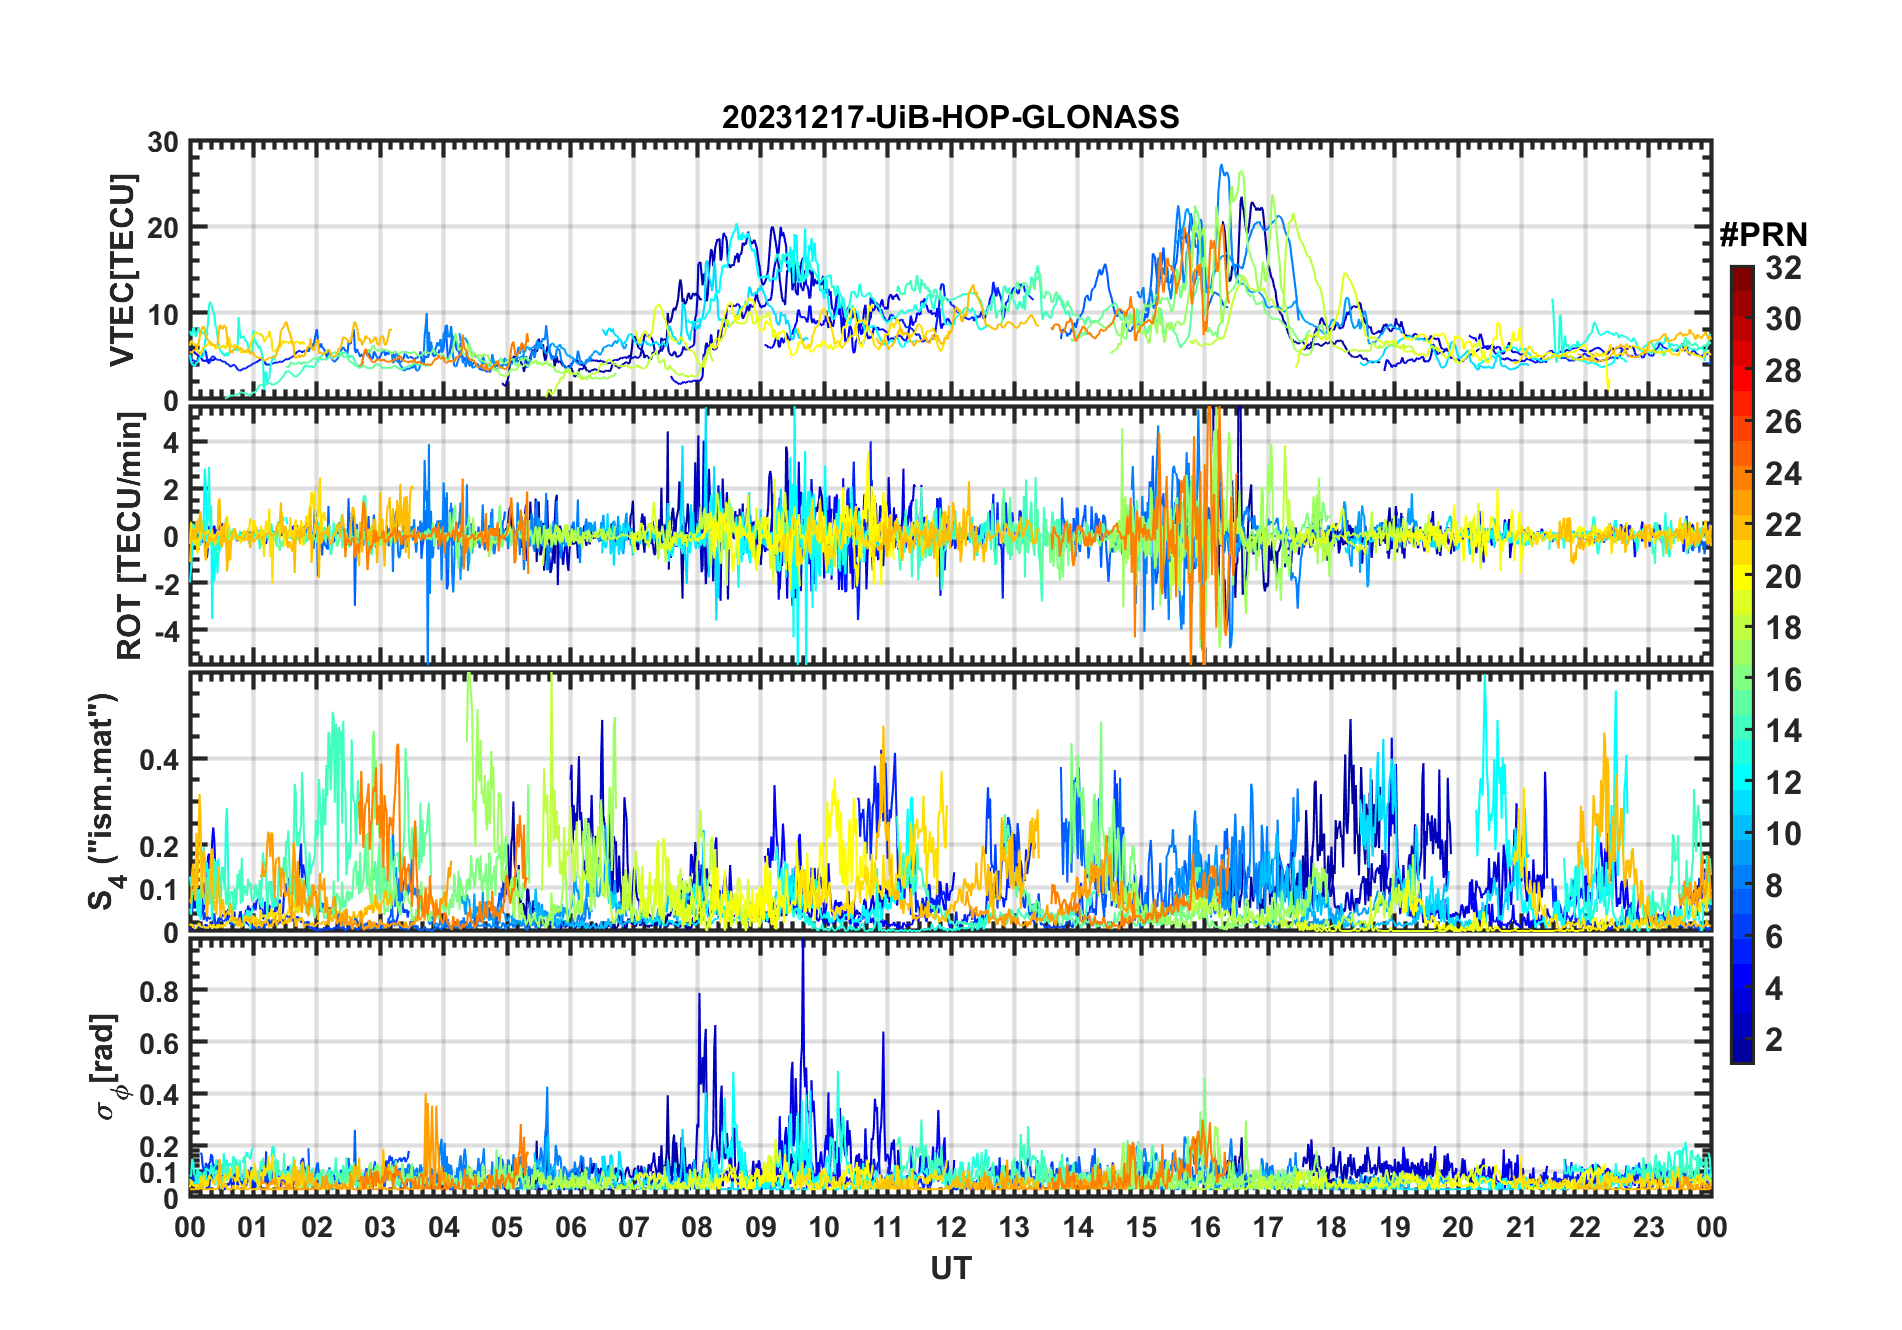Click x-axis hour tick label 21
Screen dimensions: 1902x1330
(x=1522, y=1227)
